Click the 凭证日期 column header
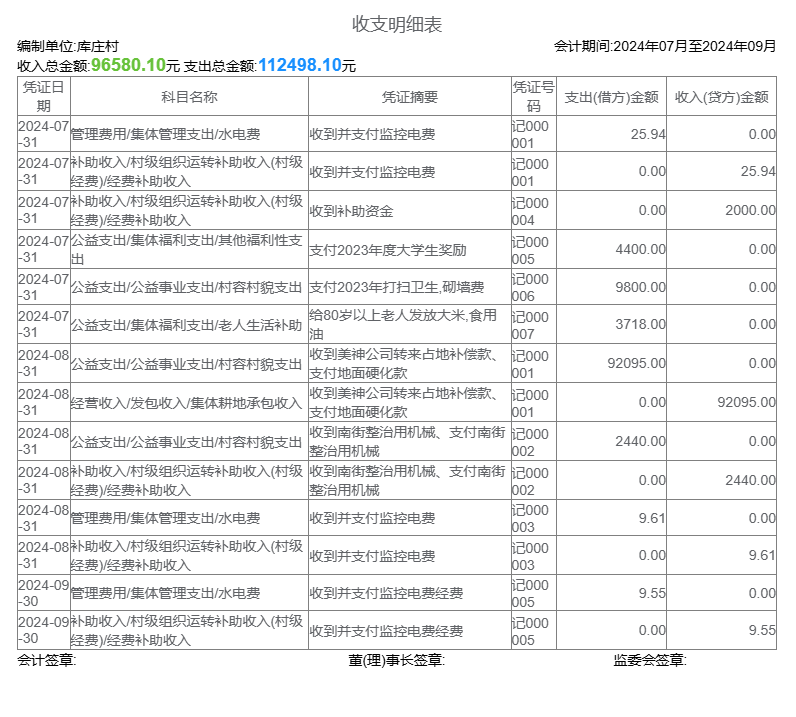This screenshot has width=796, height=717. point(44,97)
